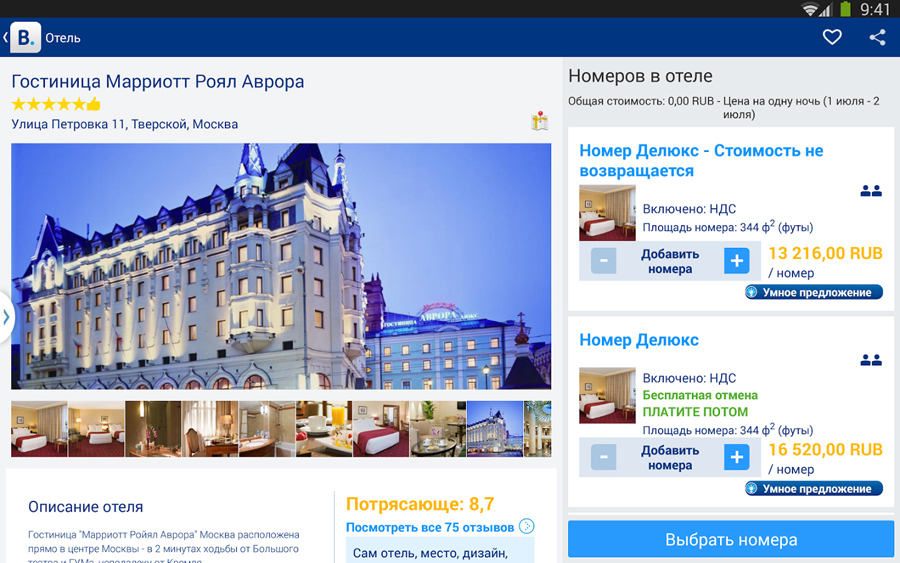Decrease room count for 13 216,00 RUB room

pos(604,261)
